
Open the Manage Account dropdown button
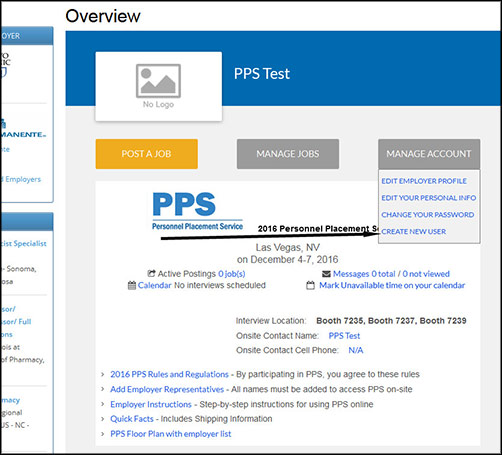click(429, 154)
